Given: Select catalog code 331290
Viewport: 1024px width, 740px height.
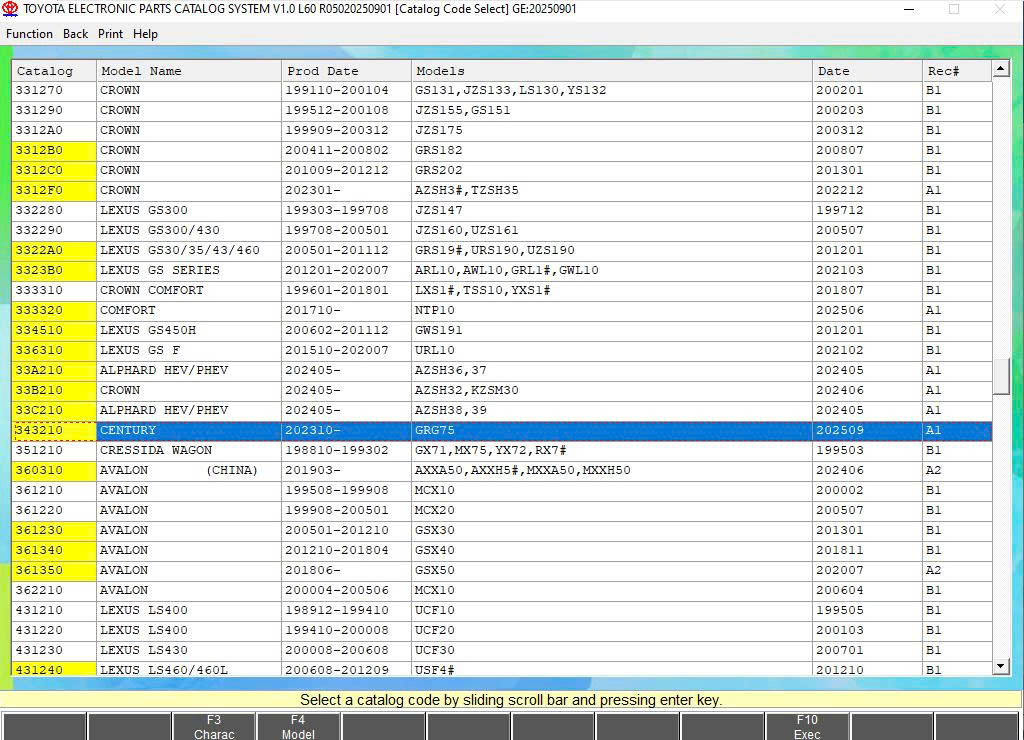Looking at the screenshot, I should [54, 110].
